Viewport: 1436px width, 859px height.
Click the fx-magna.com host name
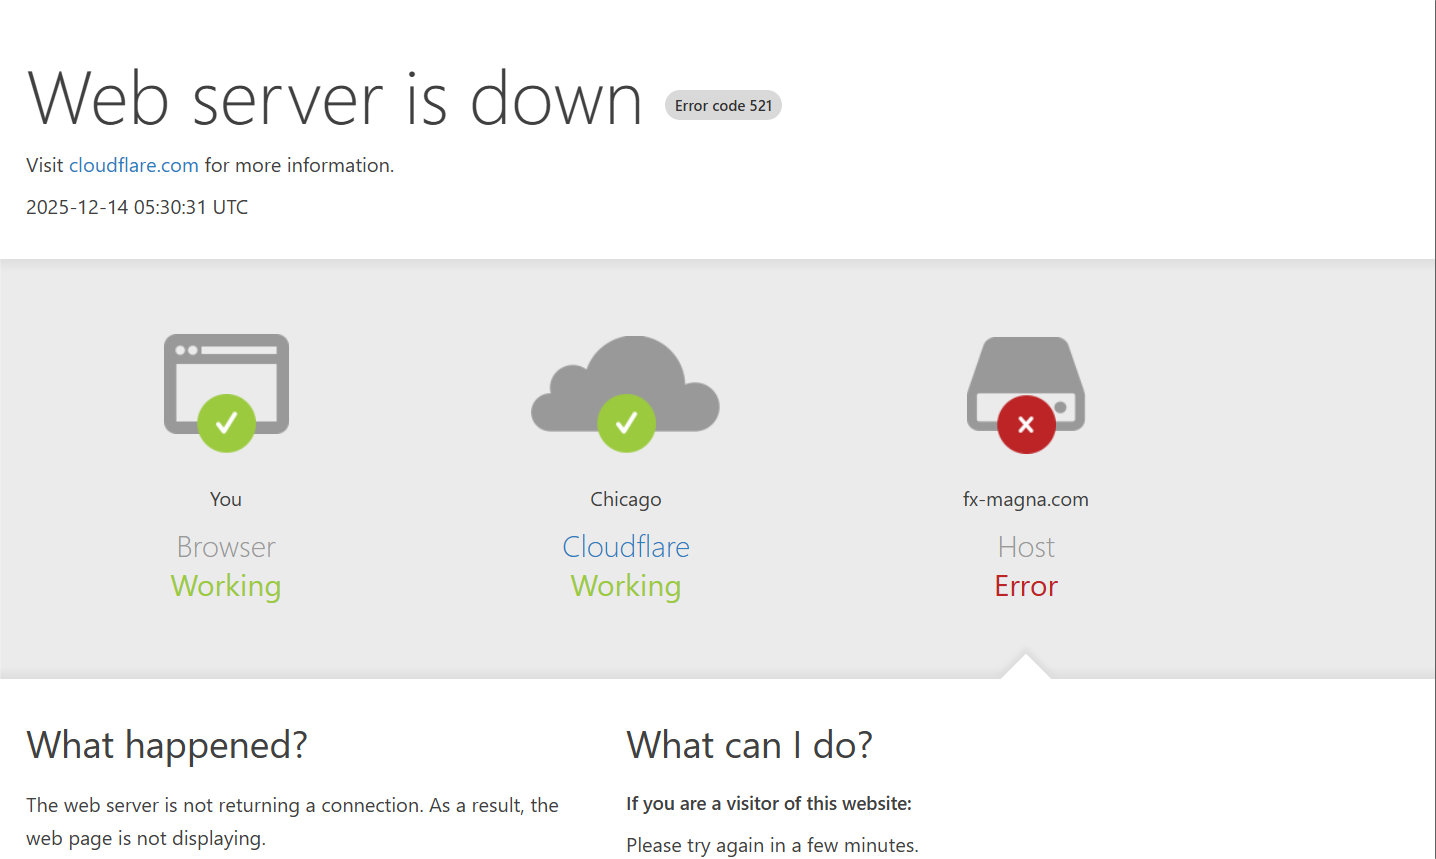[x=1026, y=499]
